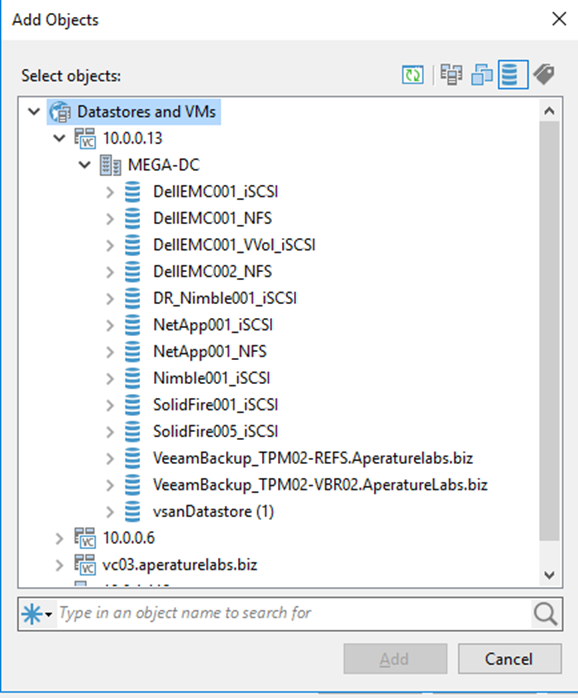The width and height of the screenshot is (578, 698).
Task: Click the DellEMC002_NFS datastore icon
Action: point(132,272)
